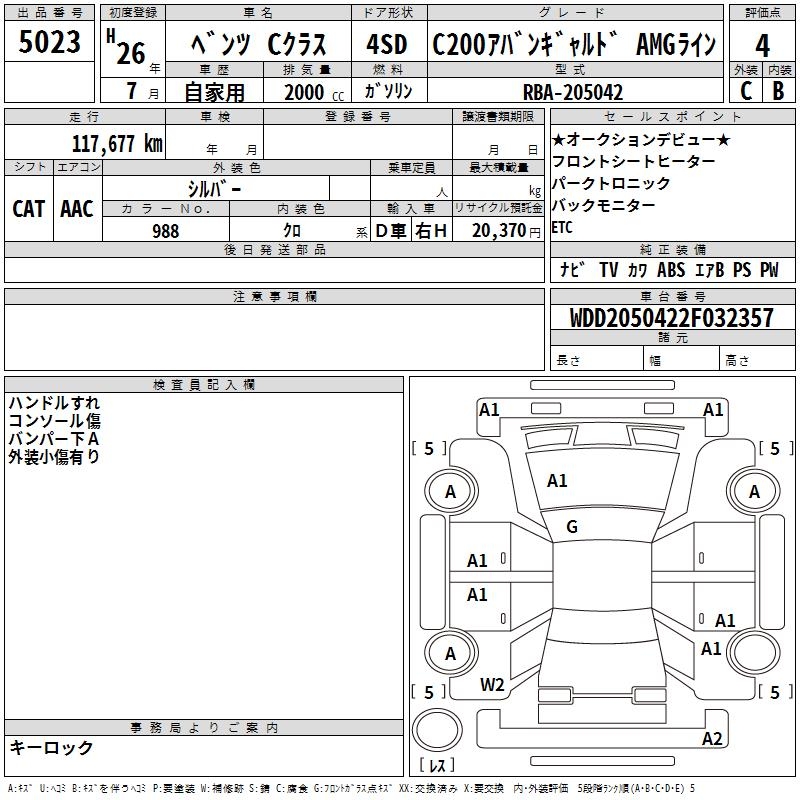Select the A1 mark on the hood
The width and height of the screenshot is (800, 800).
click(557, 481)
